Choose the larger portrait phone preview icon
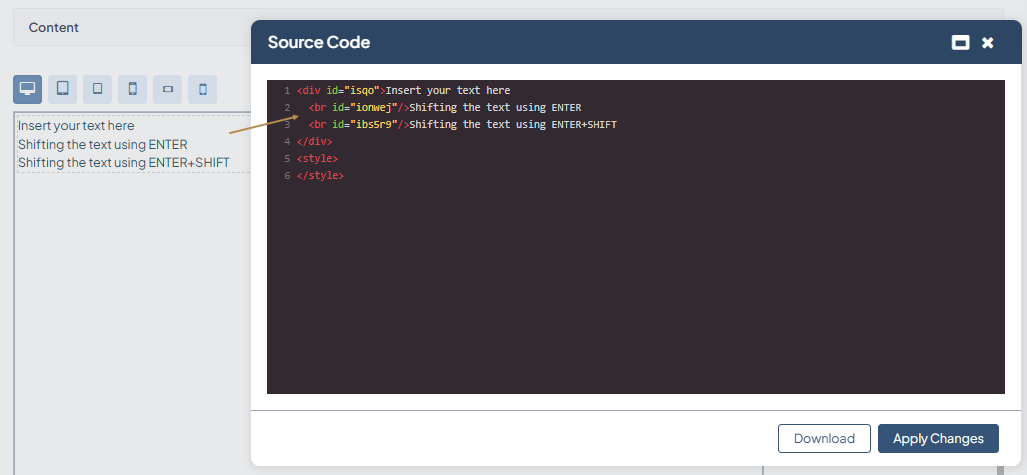Screen dimensions: 1027x475 pyautogui.click(x=132, y=89)
